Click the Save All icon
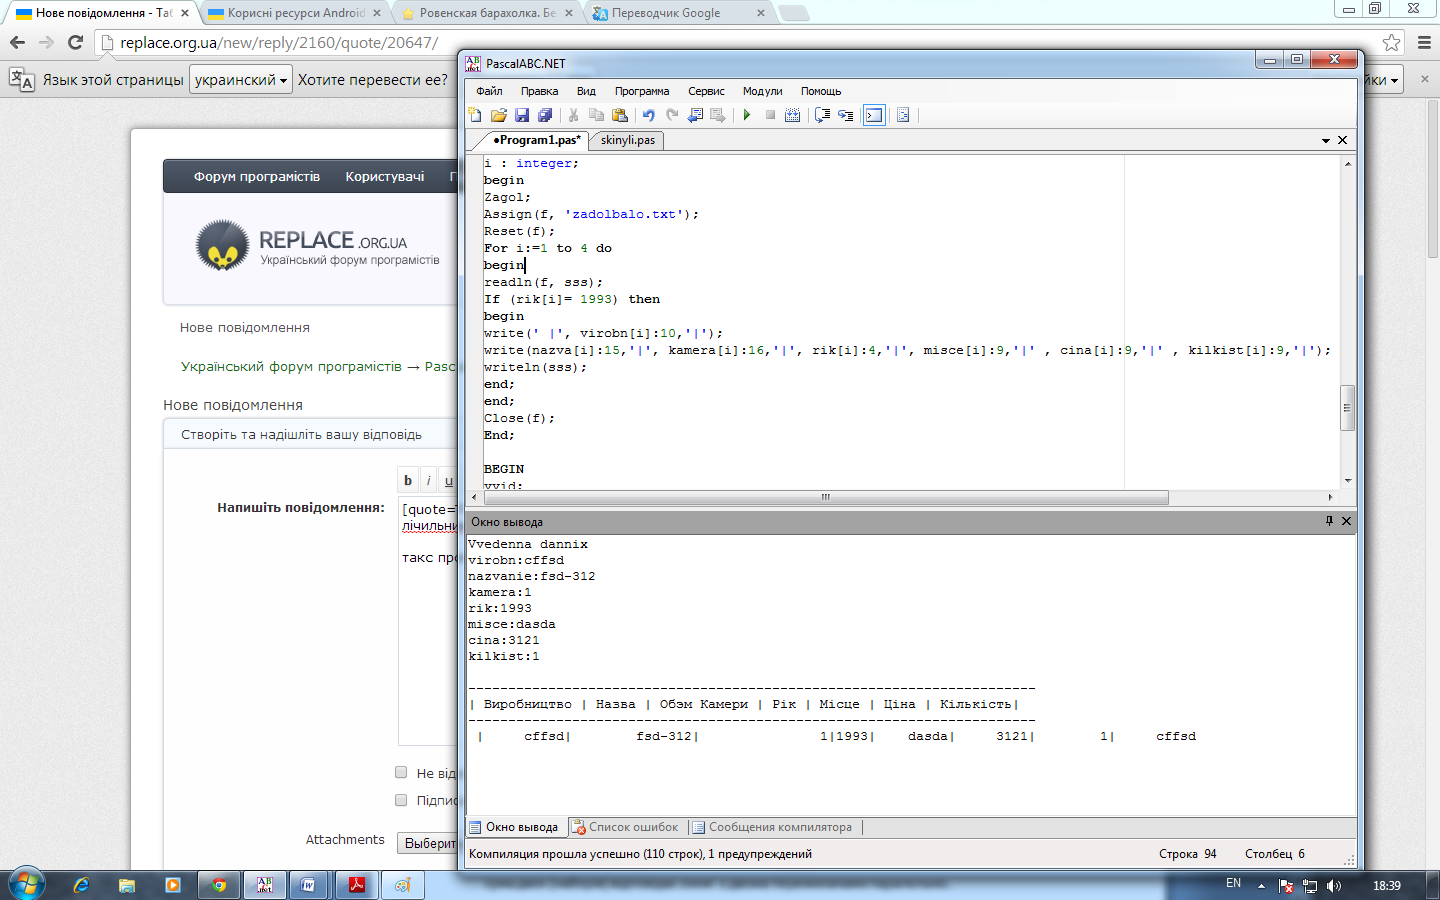 click(545, 115)
